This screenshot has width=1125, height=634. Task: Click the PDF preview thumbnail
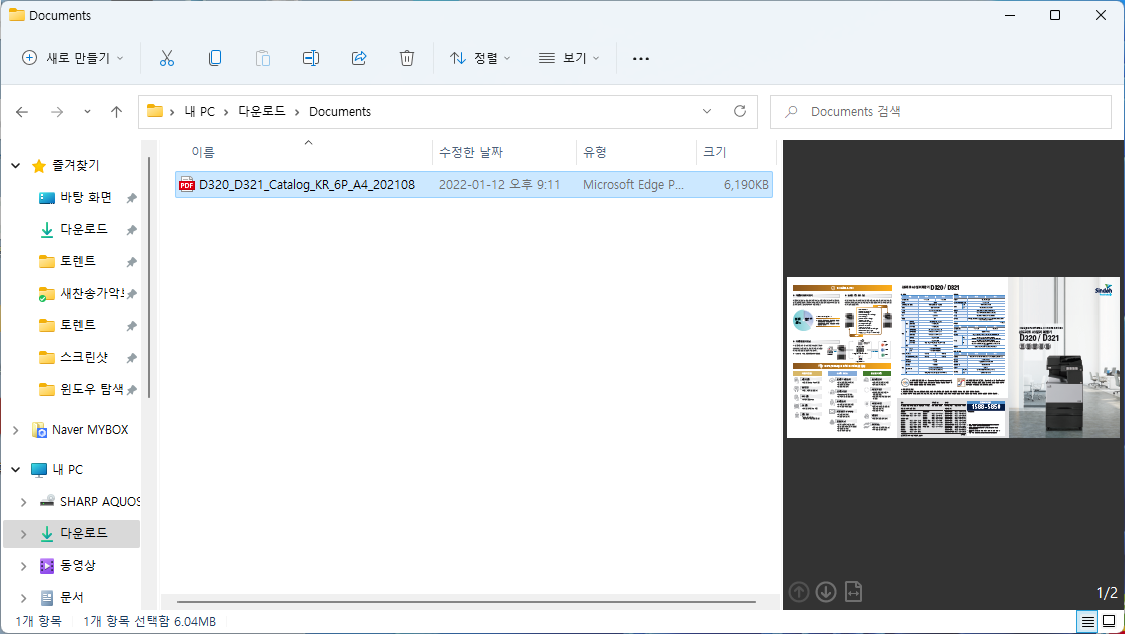[x=954, y=357]
